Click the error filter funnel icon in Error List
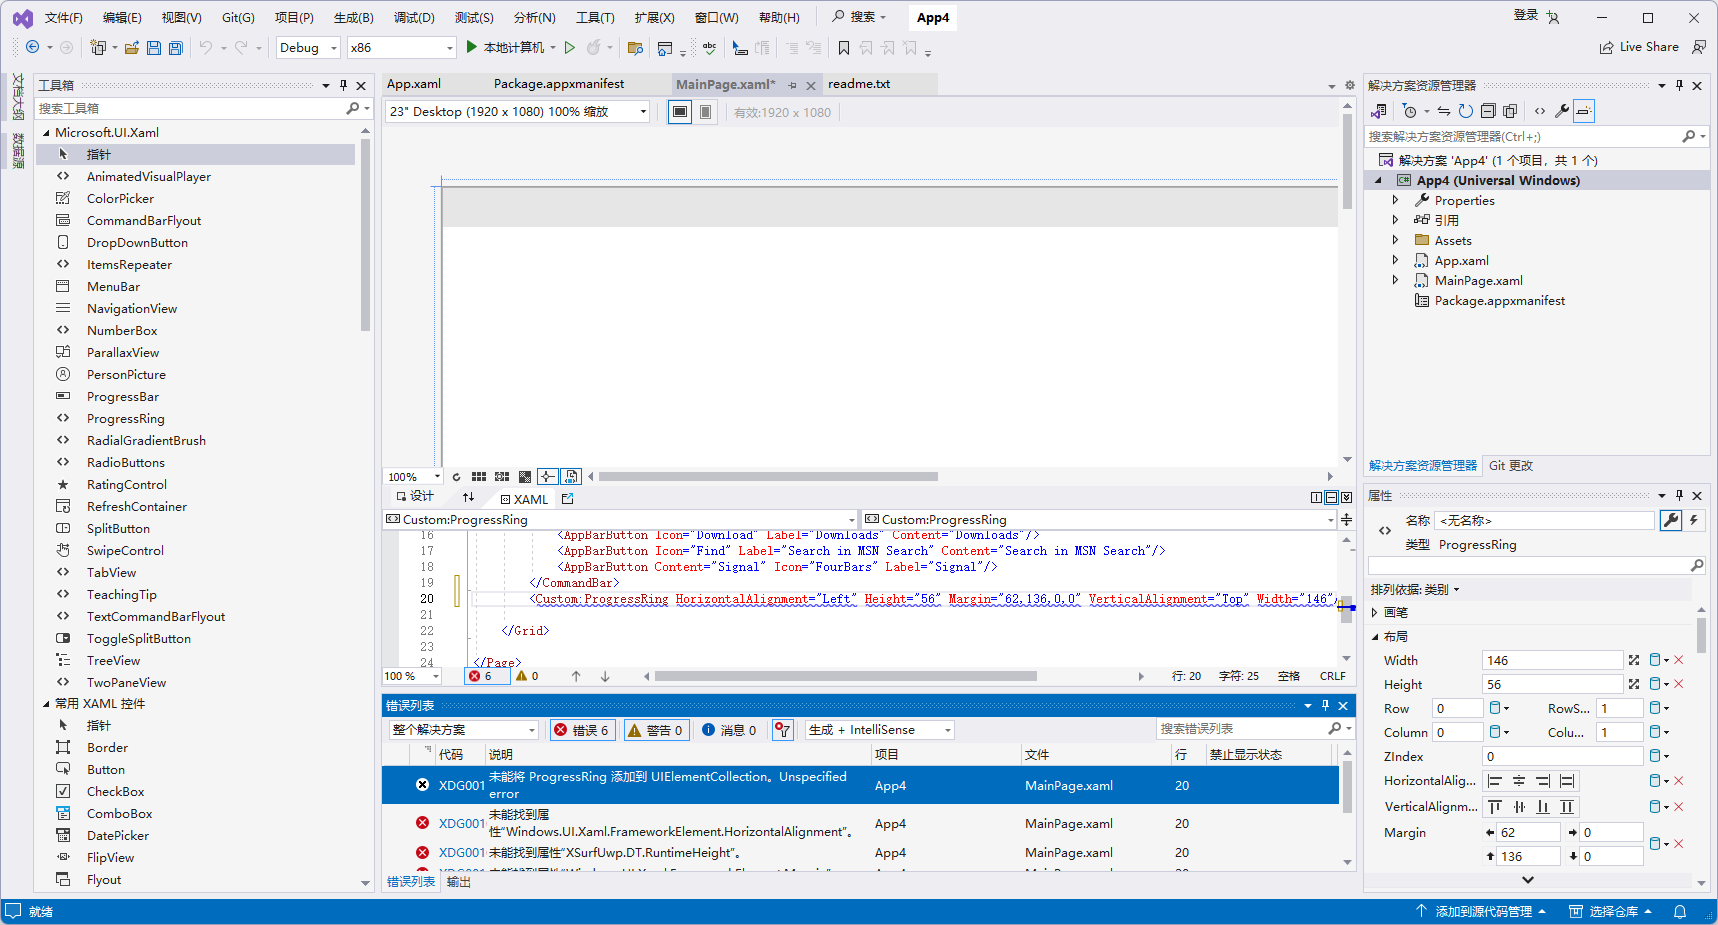The image size is (1718, 925). [x=783, y=730]
